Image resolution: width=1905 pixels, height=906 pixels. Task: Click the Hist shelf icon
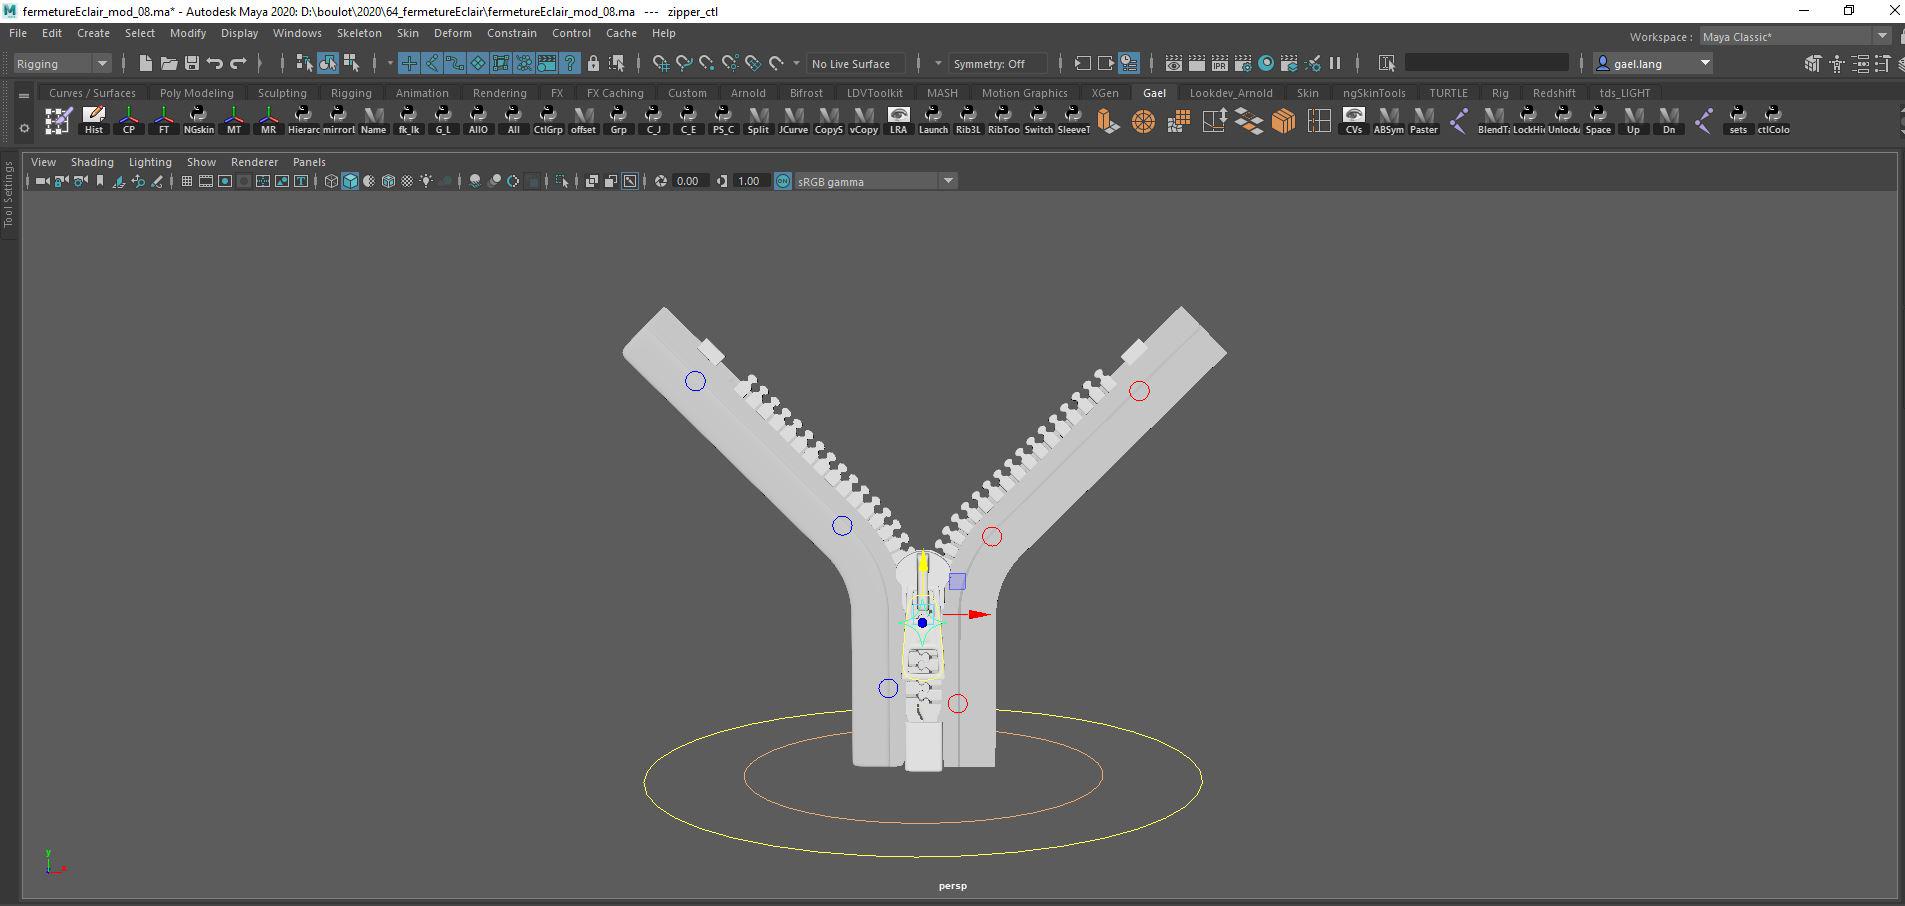(x=94, y=120)
